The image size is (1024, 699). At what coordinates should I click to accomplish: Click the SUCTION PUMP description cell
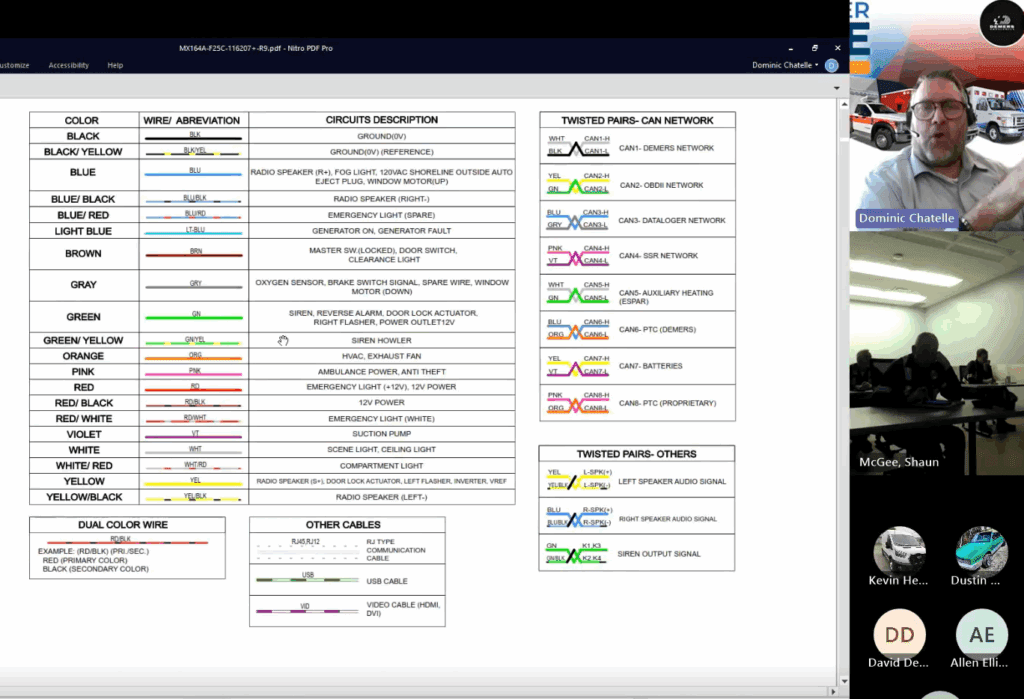coord(381,434)
